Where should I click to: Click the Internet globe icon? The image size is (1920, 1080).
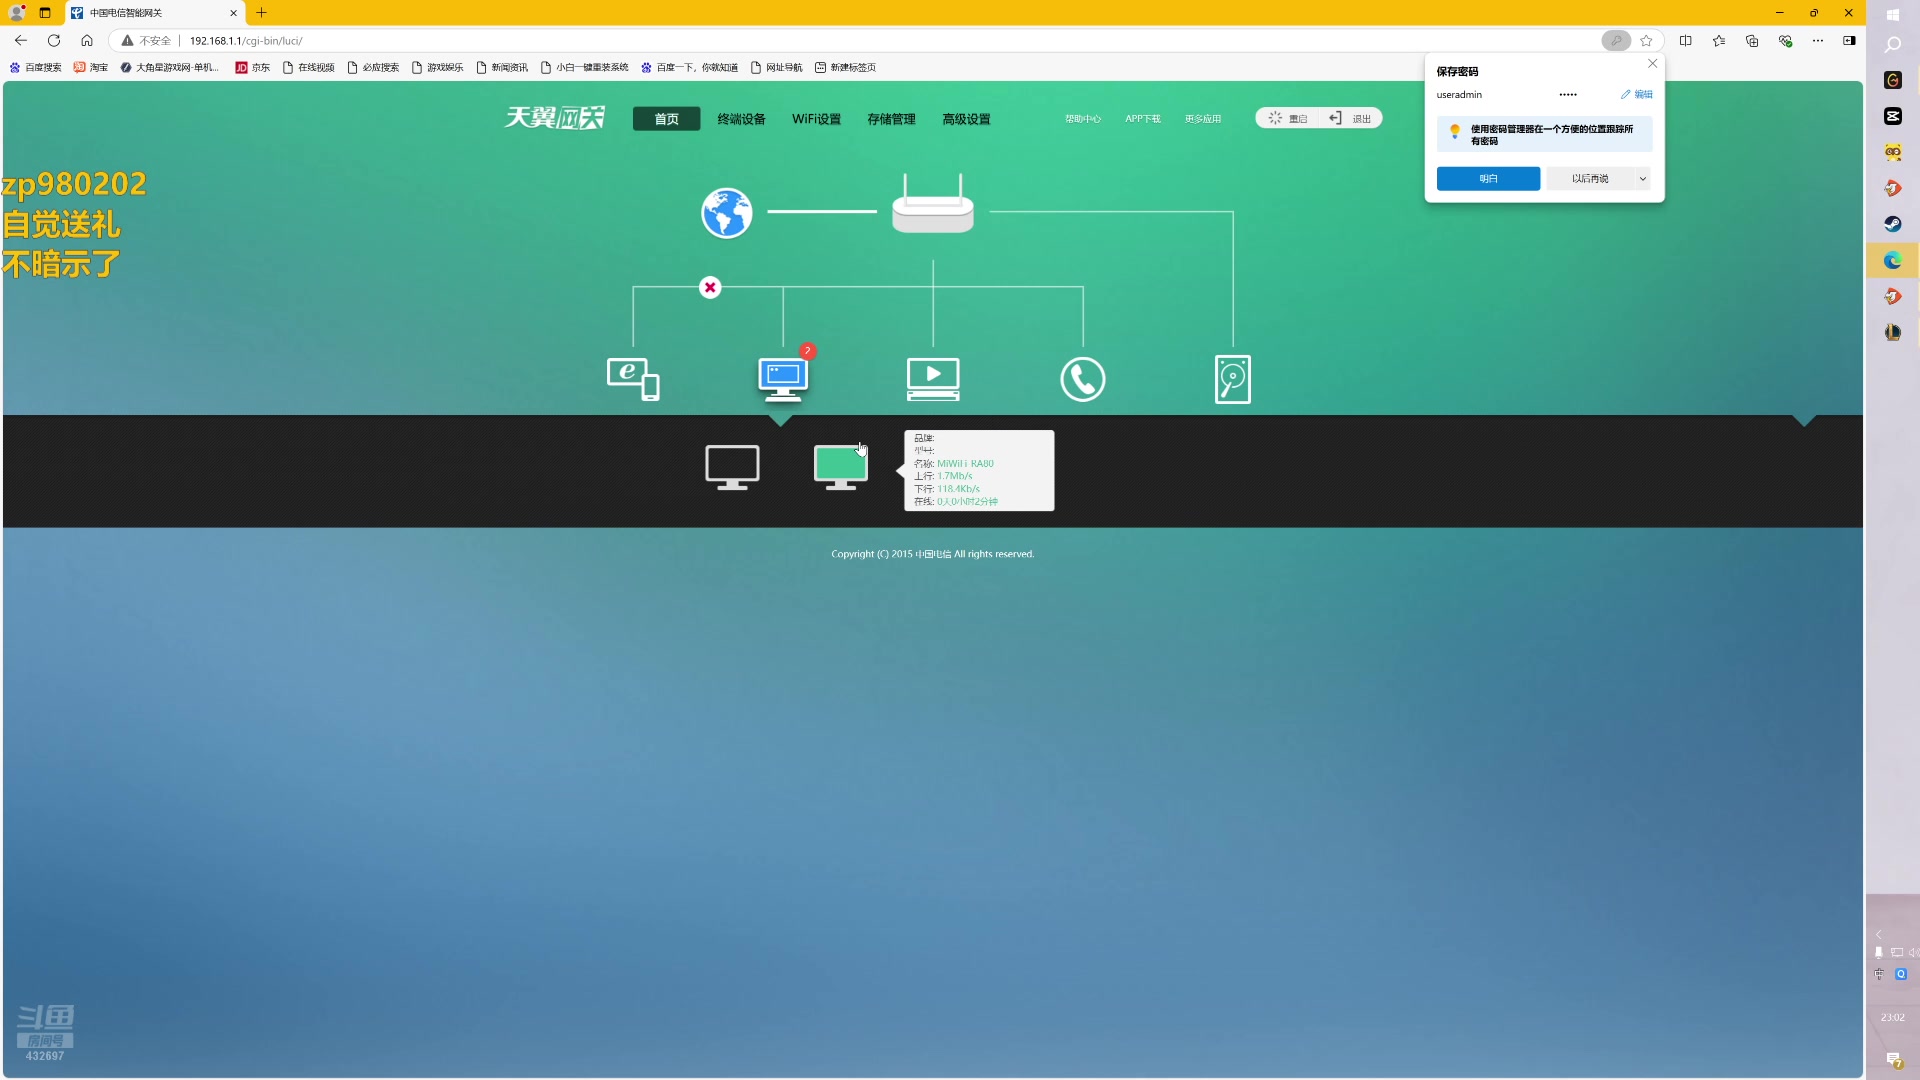[x=727, y=213]
